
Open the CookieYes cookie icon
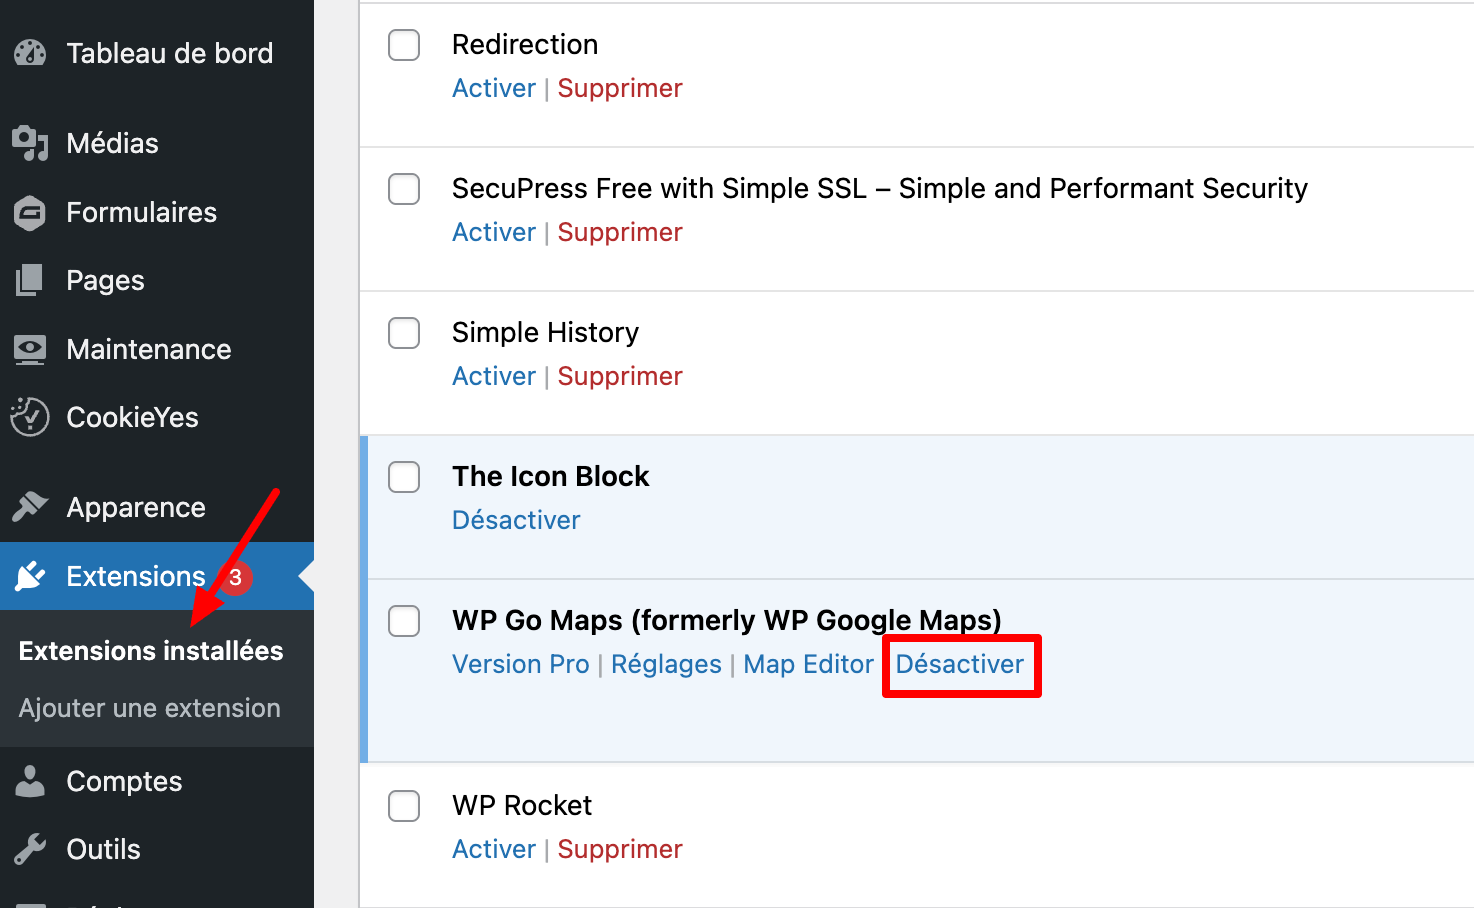(30, 417)
